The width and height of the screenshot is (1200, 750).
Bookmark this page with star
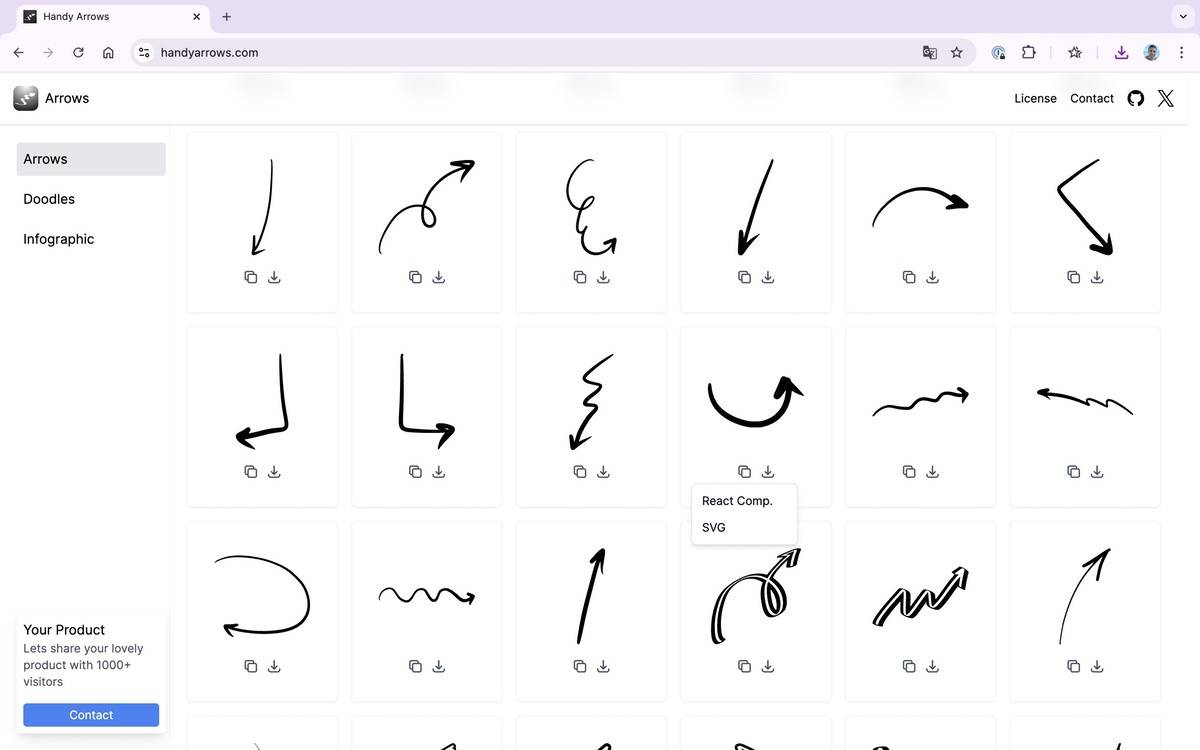[x=957, y=52]
